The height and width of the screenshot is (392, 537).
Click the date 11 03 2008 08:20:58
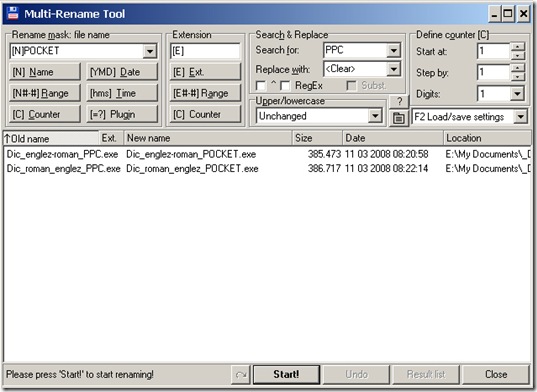[x=386, y=154]
